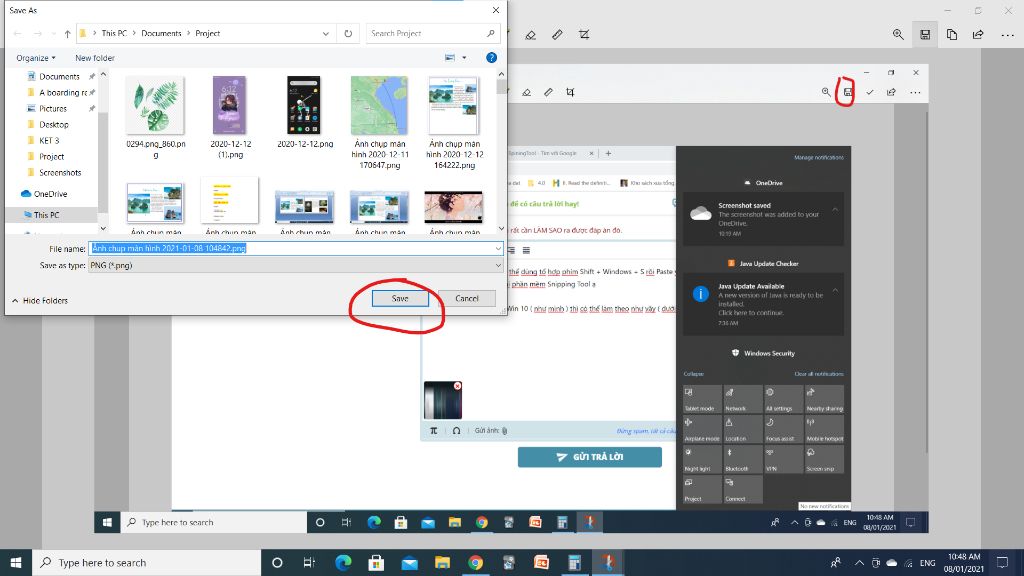Viewport: 1024px width, 576px height.
Task: Open Cortana from taskbar
Action: (277, 562)
